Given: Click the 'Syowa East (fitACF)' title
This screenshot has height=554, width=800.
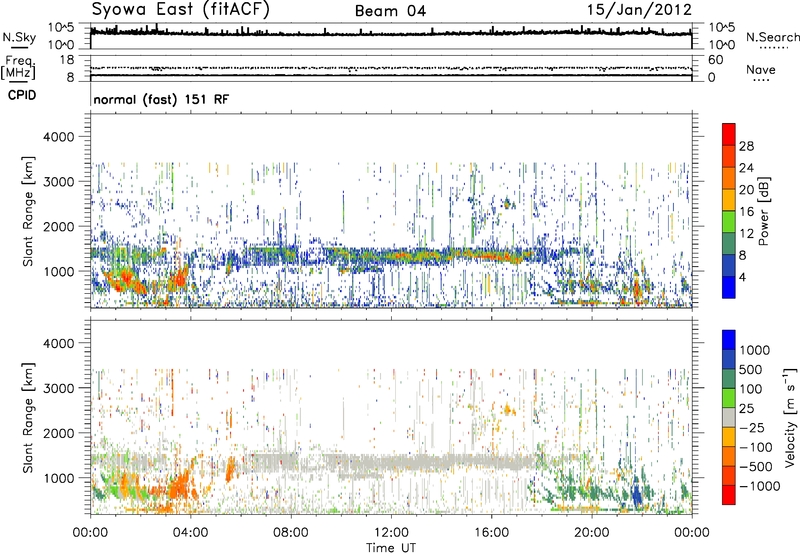Looking at the screenshot, I should tap(180, 9).
